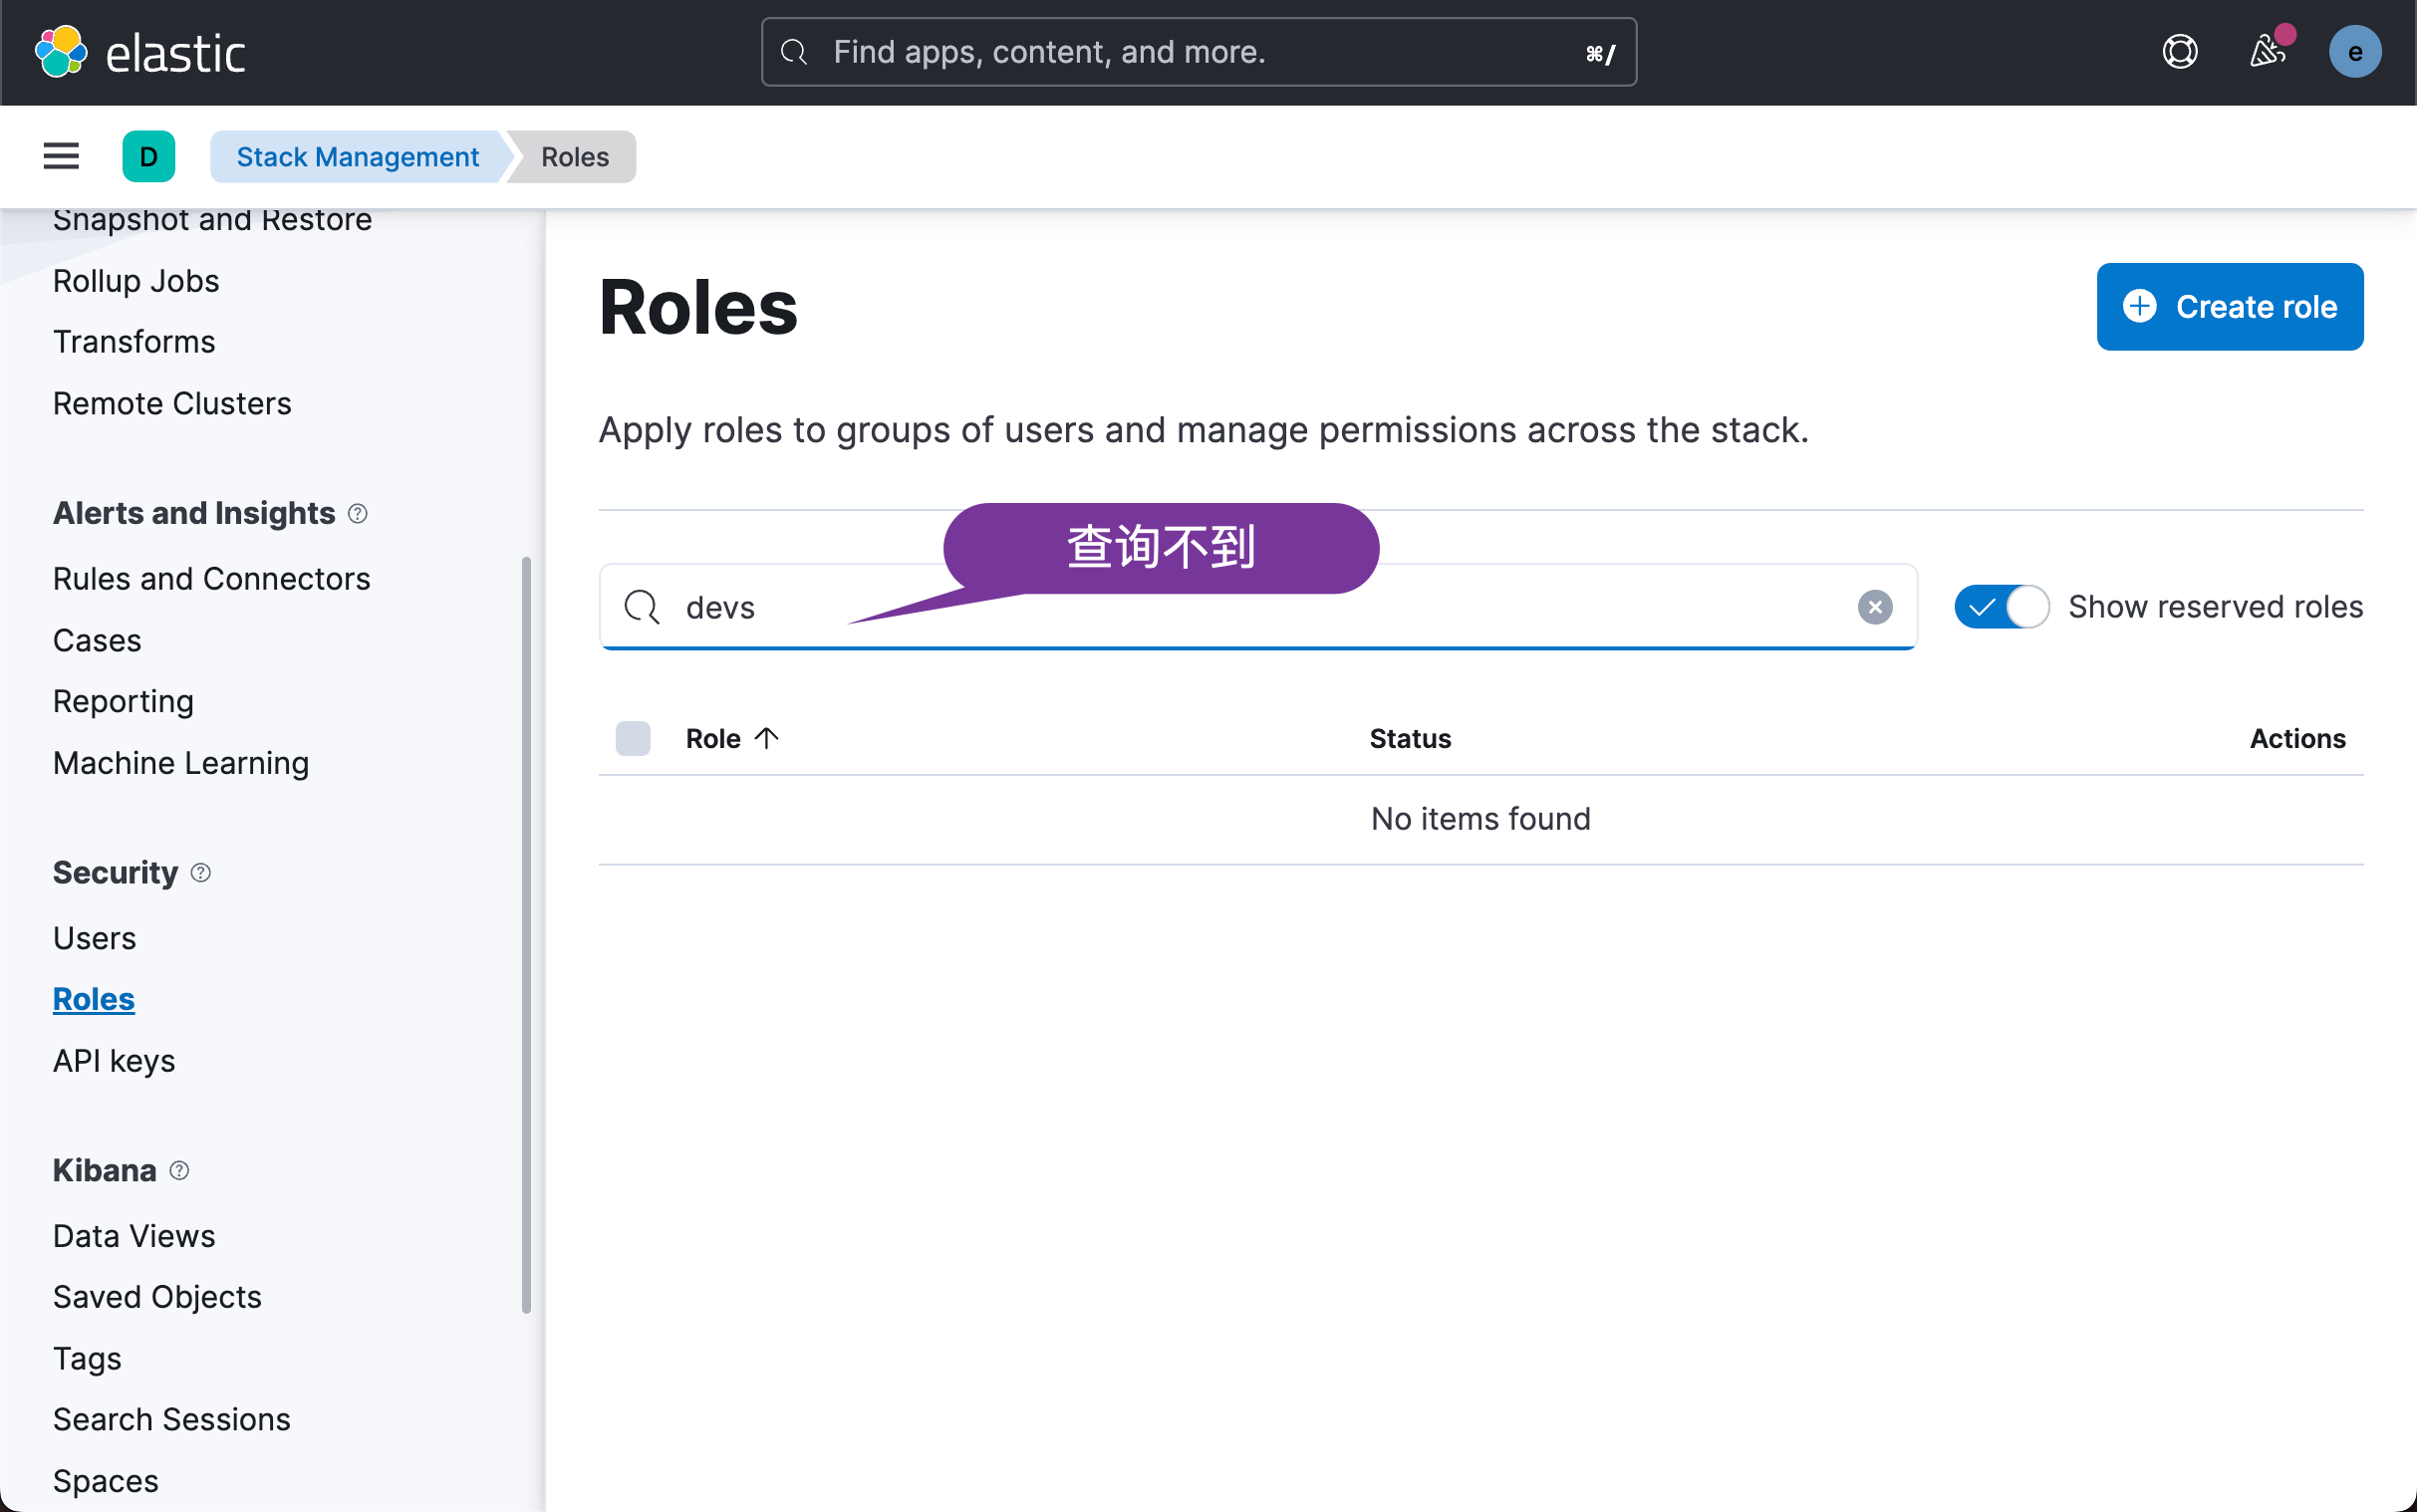Collapse the left sidebar via hamburger menu
Viewport: 2417px width, 1512px height.
pos(60,156)
